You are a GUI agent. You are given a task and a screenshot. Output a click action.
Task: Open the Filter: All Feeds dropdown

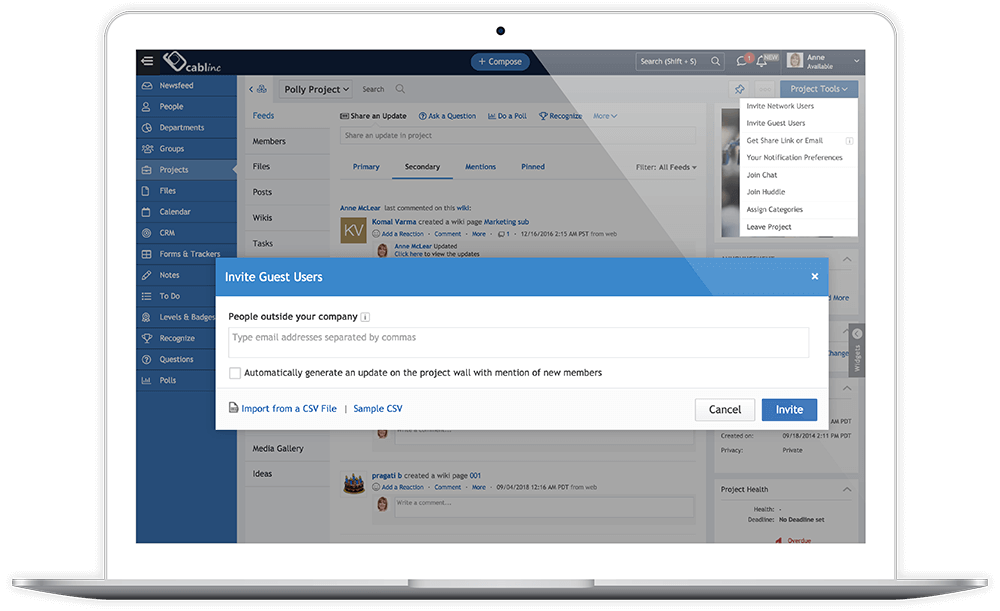tap(663, 166)
